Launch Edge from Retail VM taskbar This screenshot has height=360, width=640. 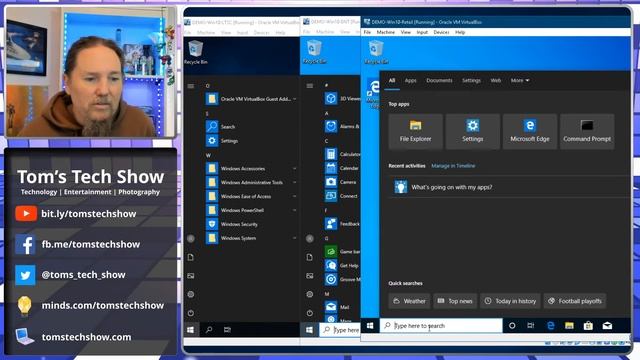coord(550,325)
